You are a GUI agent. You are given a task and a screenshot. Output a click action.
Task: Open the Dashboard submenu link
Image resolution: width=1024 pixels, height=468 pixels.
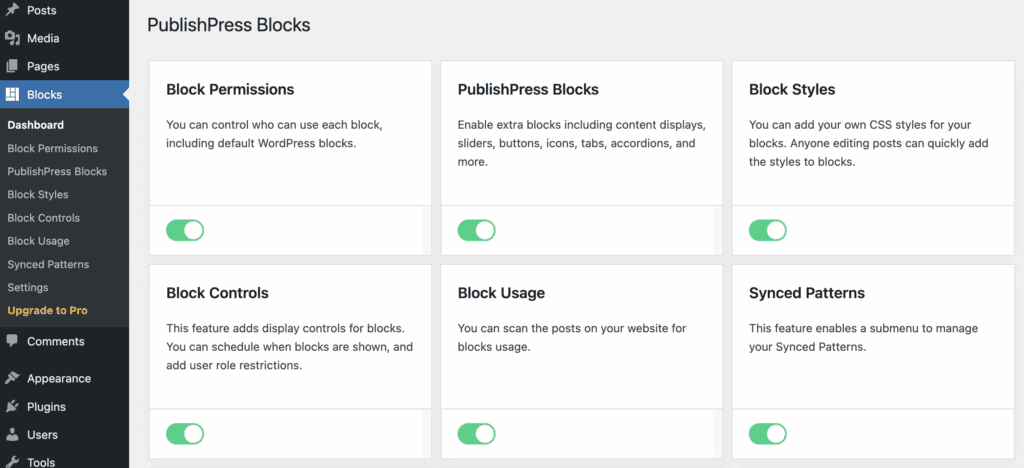pos(35,125)
